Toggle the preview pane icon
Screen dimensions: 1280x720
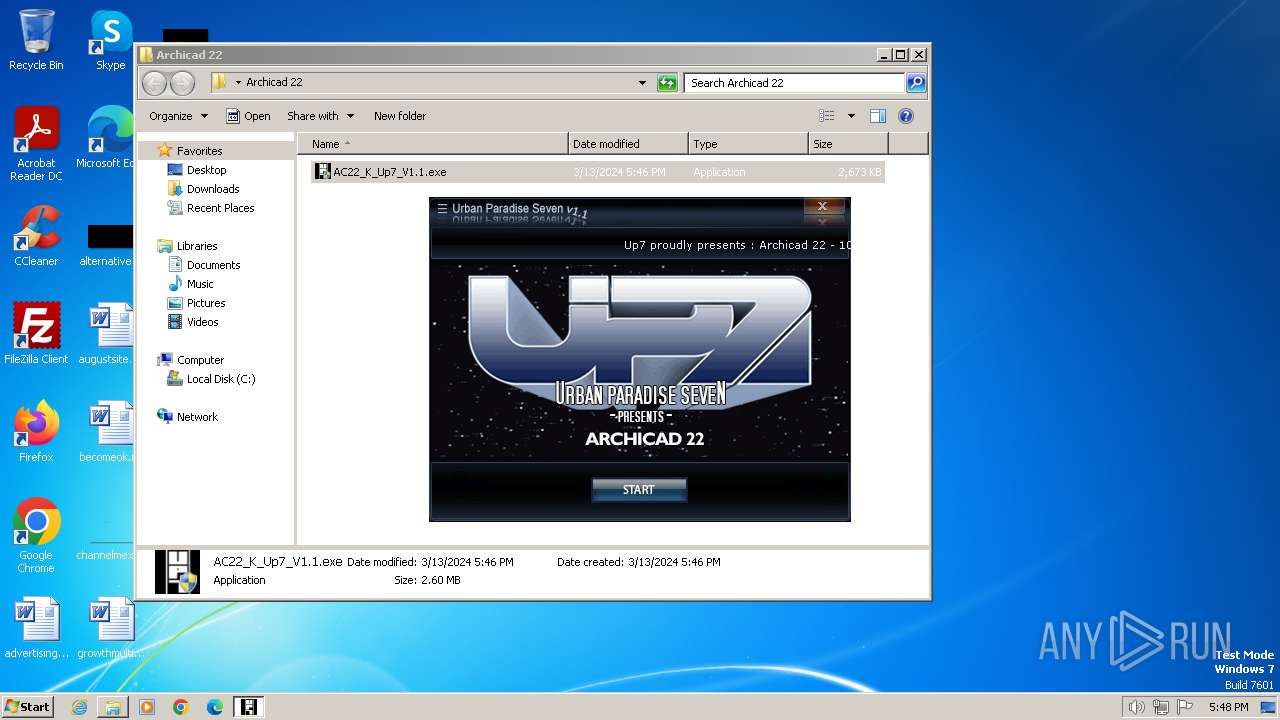click(x=878, y=116)
